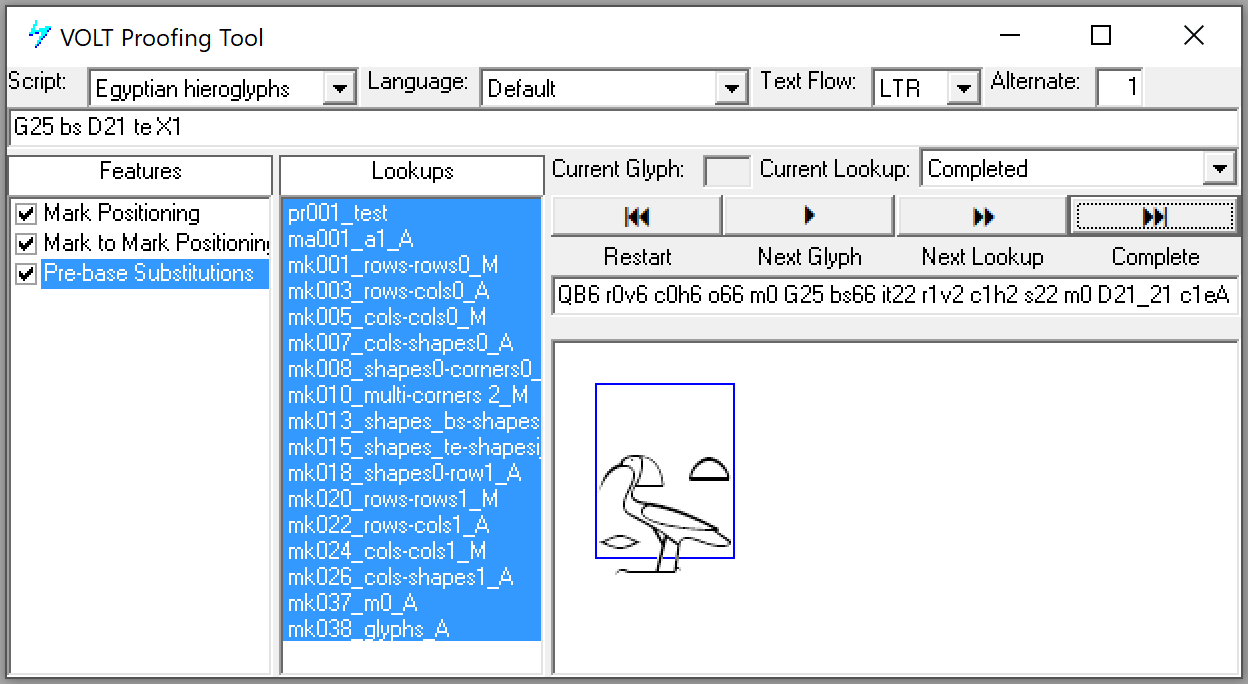Click the Next Glyph play icon
This screenshot has height=684, width=1248.
pyautogui.click(x=808, y=215)
